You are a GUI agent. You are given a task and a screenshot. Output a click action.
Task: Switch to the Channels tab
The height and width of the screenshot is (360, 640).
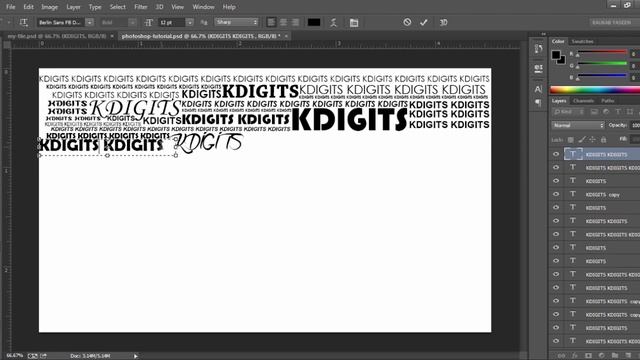[x=583, y=100]
